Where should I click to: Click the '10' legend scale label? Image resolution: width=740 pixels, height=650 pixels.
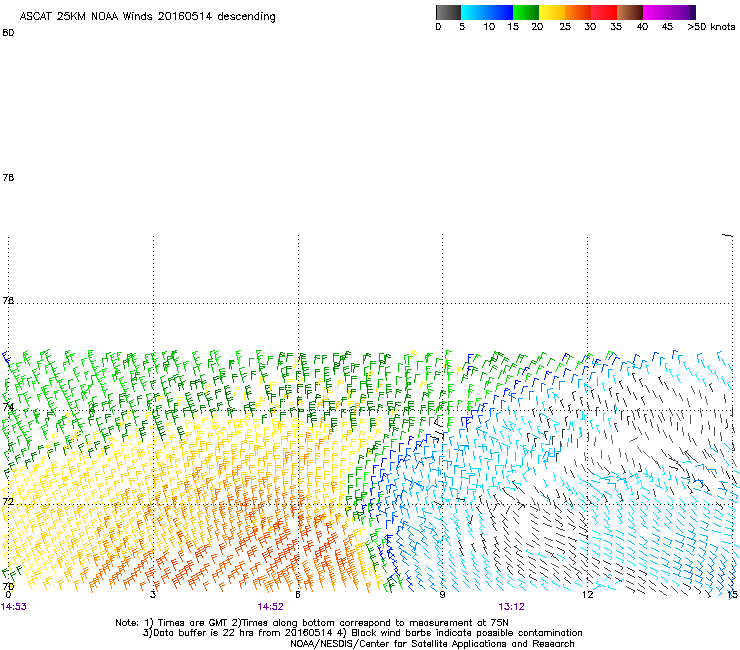(489, 27)
